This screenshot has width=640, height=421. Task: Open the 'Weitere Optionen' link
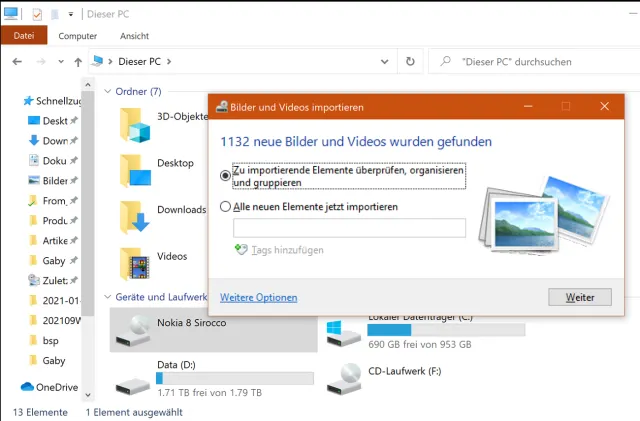[258, 297]
